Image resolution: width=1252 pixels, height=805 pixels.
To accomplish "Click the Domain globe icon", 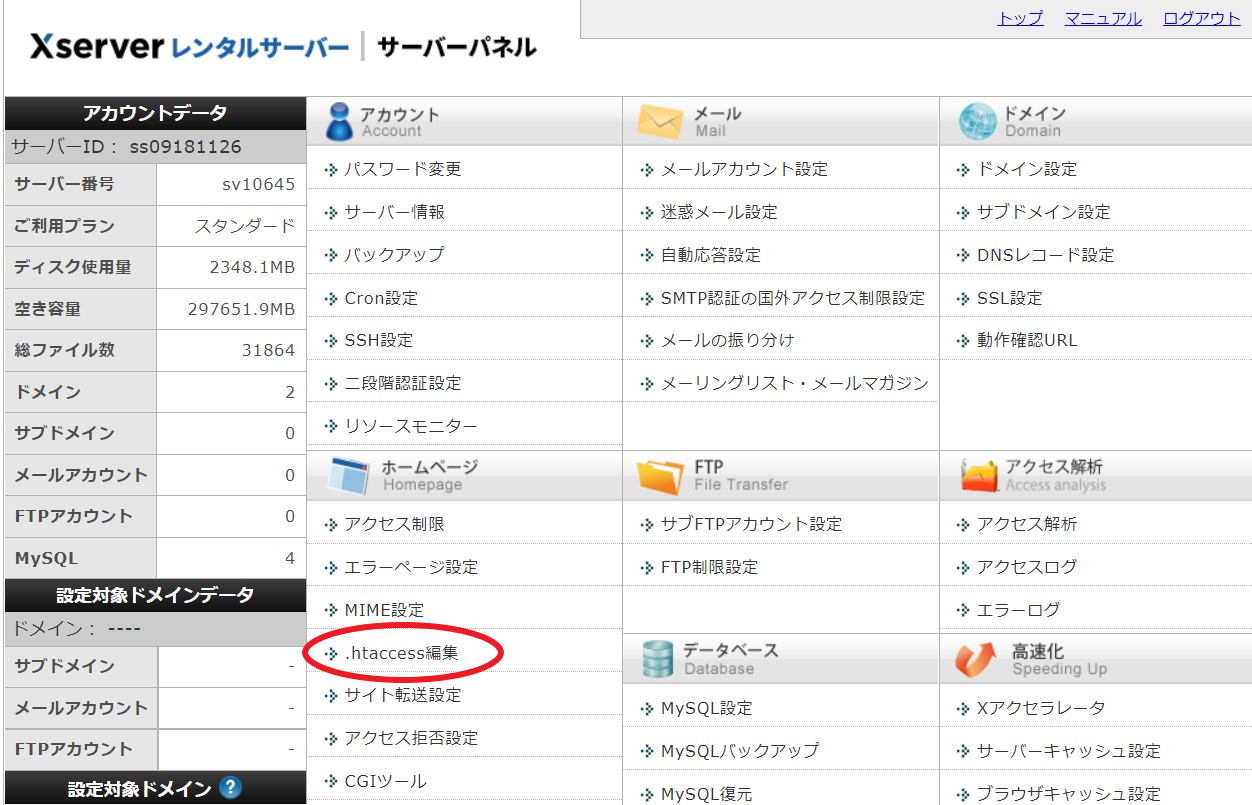I will [977, 121].
